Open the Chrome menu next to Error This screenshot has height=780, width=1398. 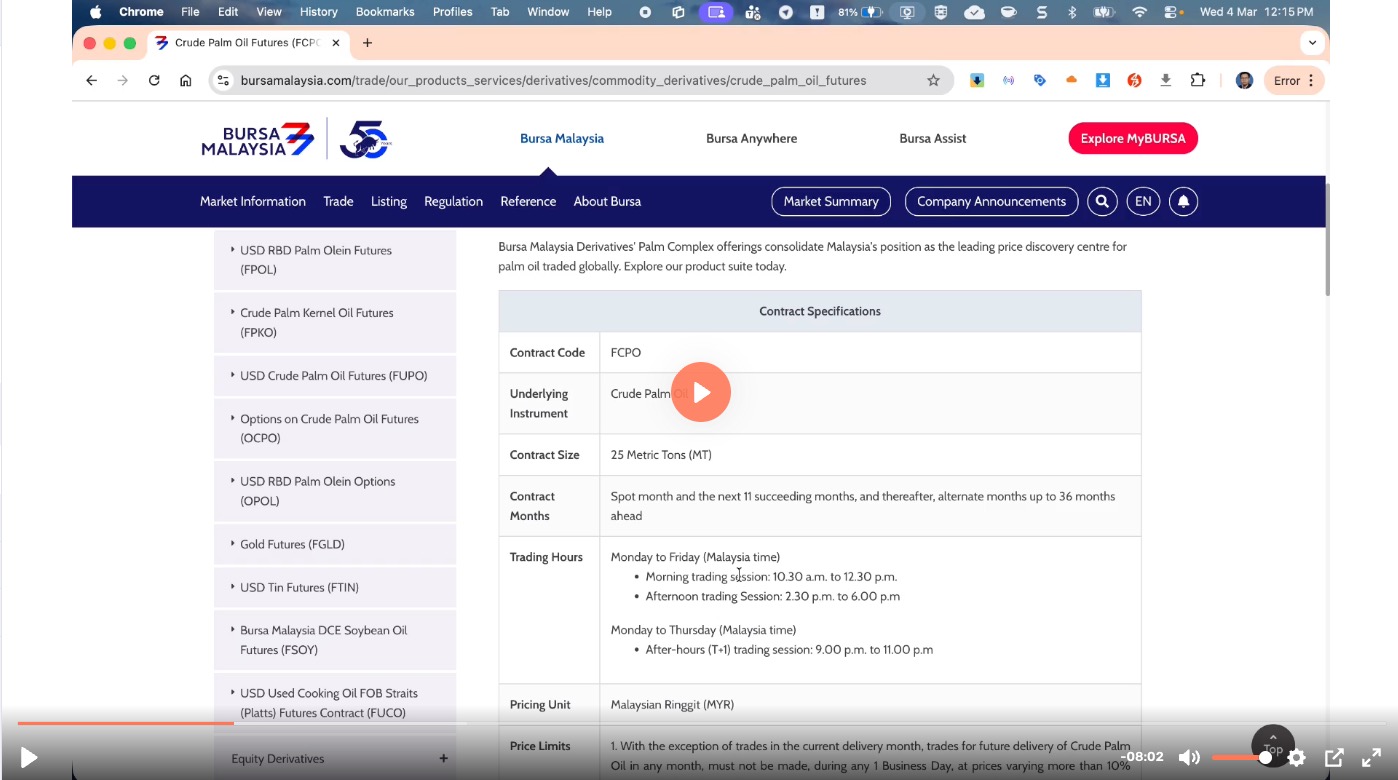tap(1312, 81)
